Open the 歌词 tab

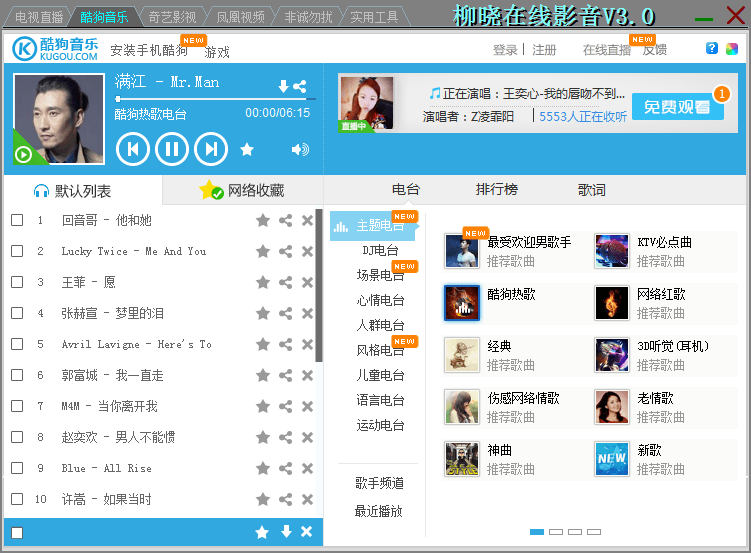pyautogui.click(x=592, y=190)
